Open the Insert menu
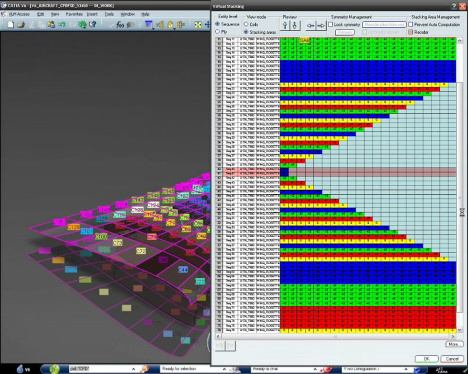This screenshot has width=468, height=374. 92,14
